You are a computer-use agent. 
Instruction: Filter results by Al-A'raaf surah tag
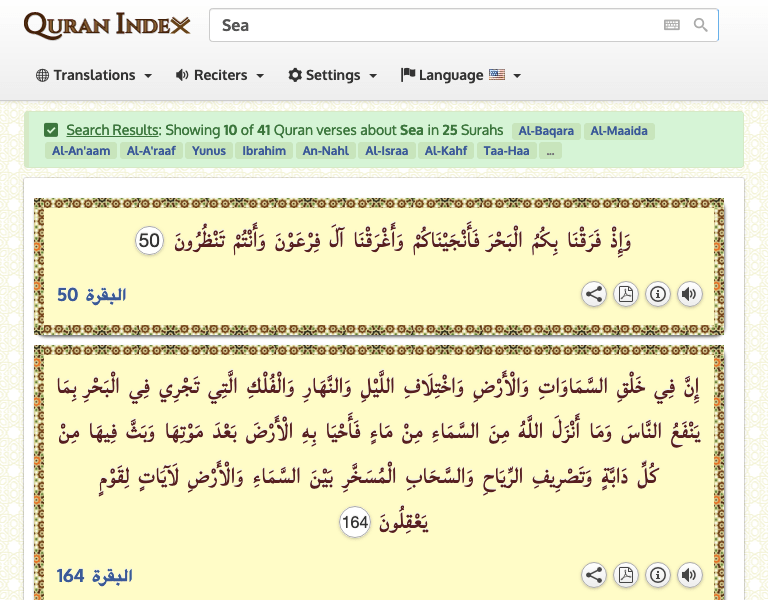[x=151, y=151]
